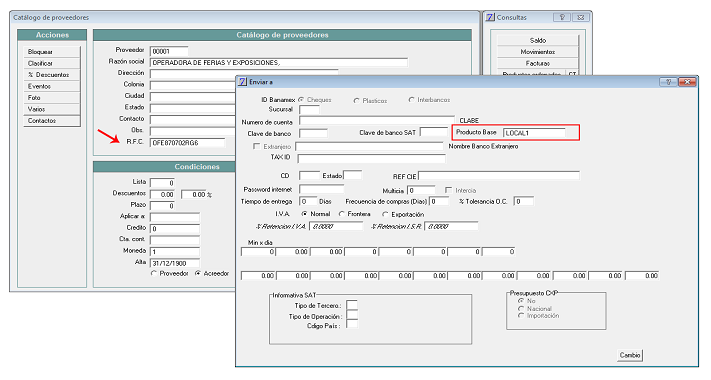711x380 pixels.
Task: Select I.V.A. Exportación radio button
Action: pyautogui.click(x=385, y=214)
